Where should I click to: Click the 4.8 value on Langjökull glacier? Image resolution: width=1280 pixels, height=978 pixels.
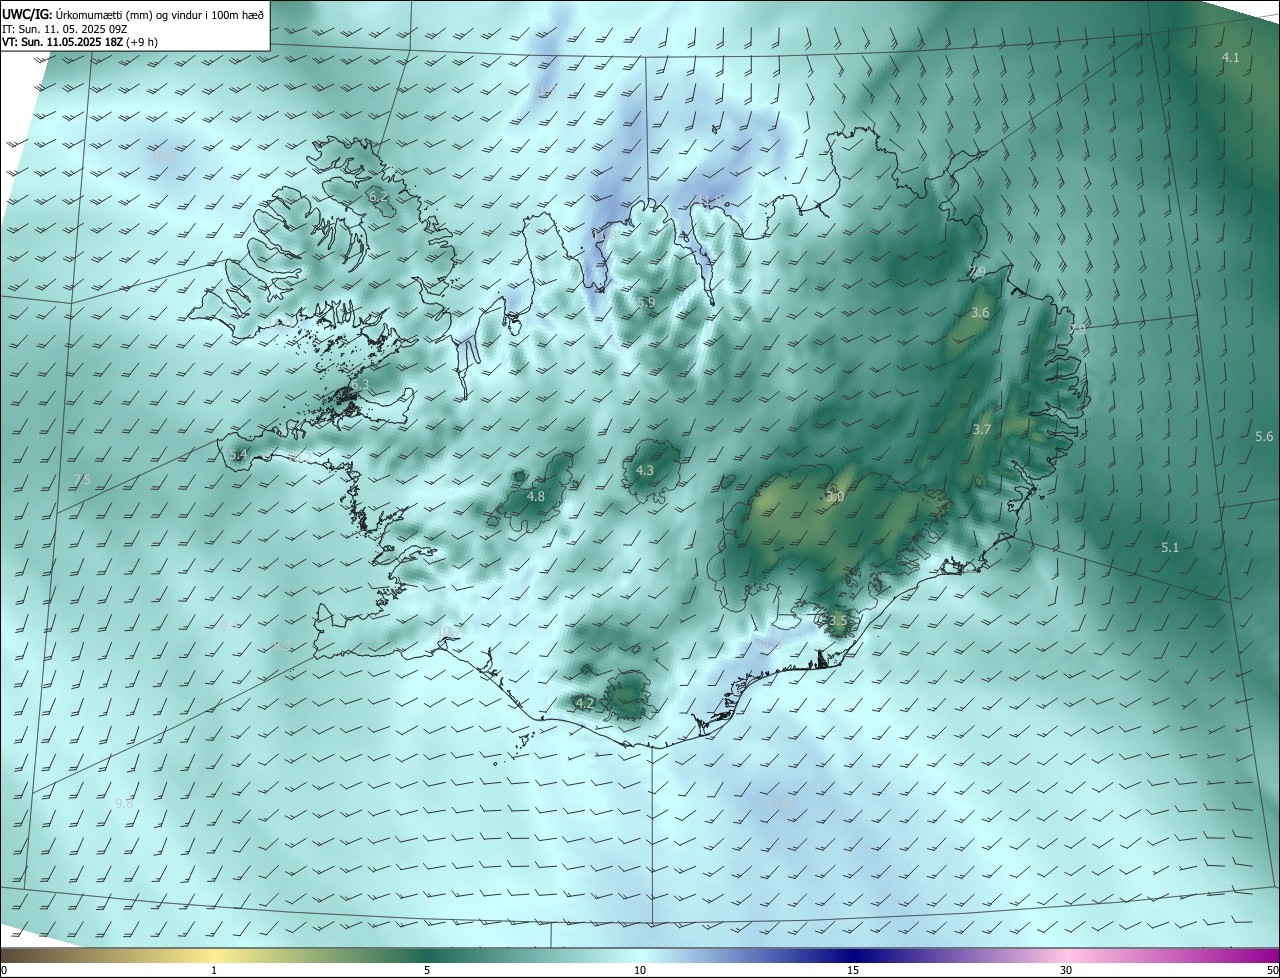[536, 496]
